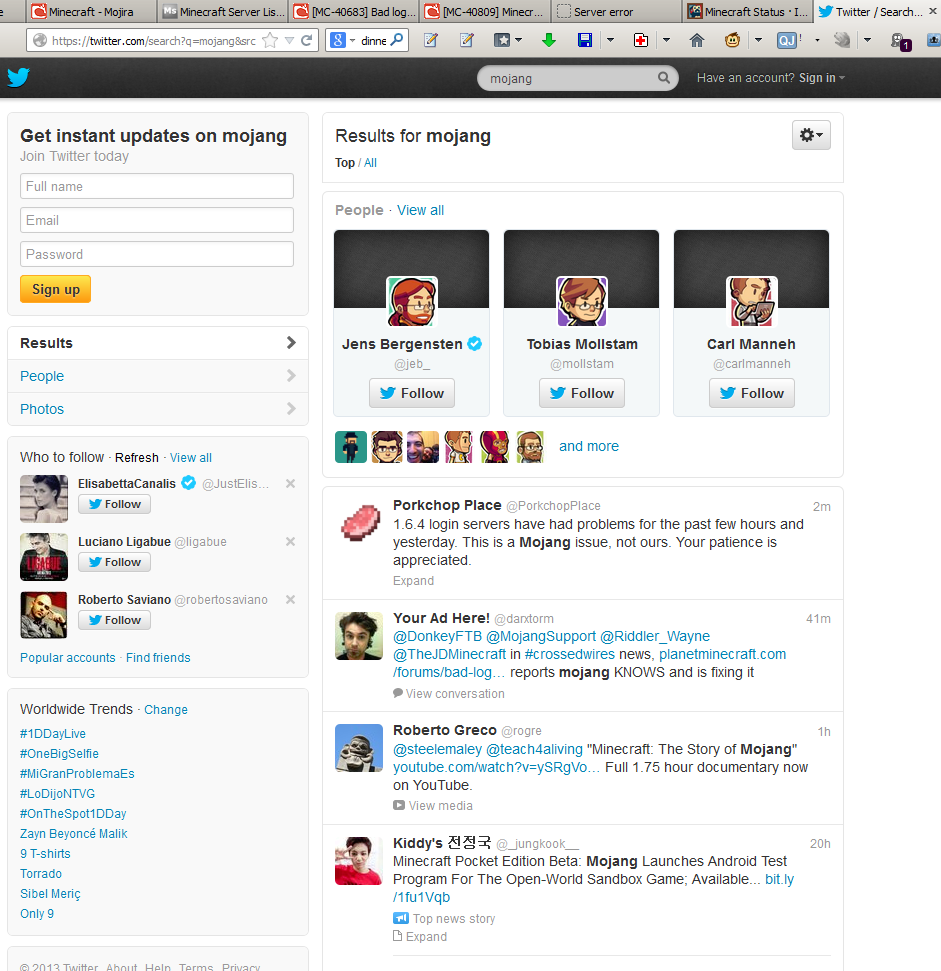Click the browser home icon
Image resolution: width=941 pixels, height=971 pixels.
[x=696, y=41]
